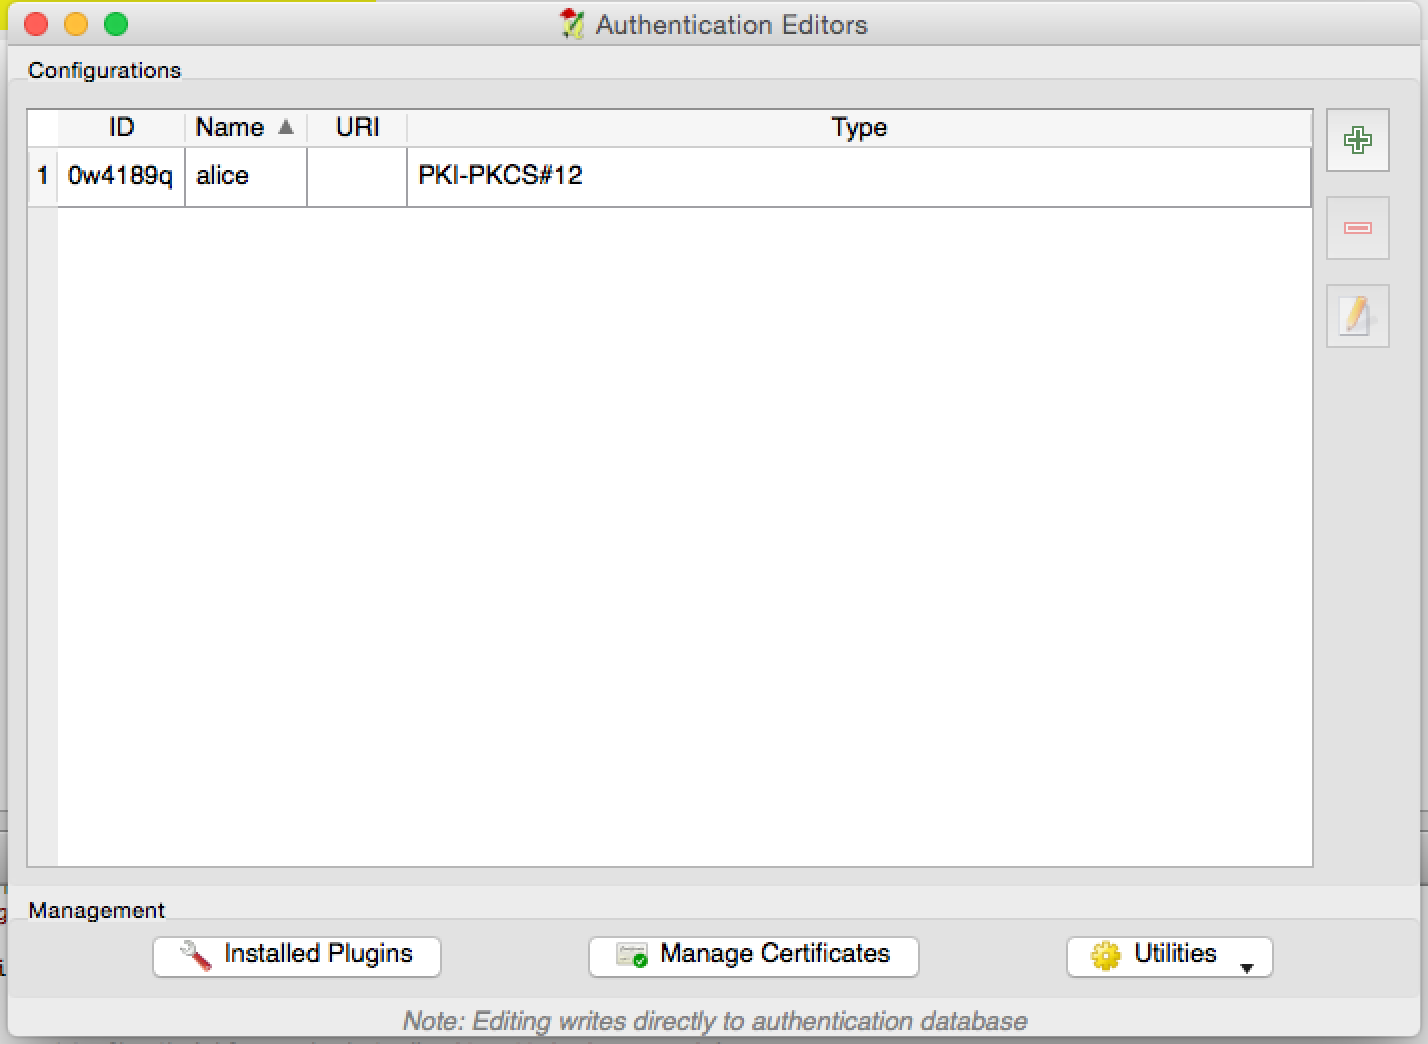Click the empty URI cell for alice
This screenshot has width=1428, height=1044.
point(357,176)
